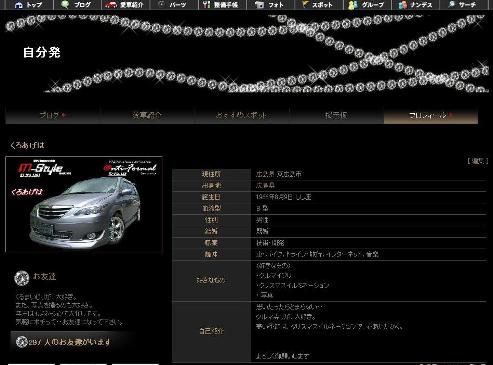Open the スポット flag icon
Image resolution: width=493 pixels, height=365 pixels.
click(305, 4)
